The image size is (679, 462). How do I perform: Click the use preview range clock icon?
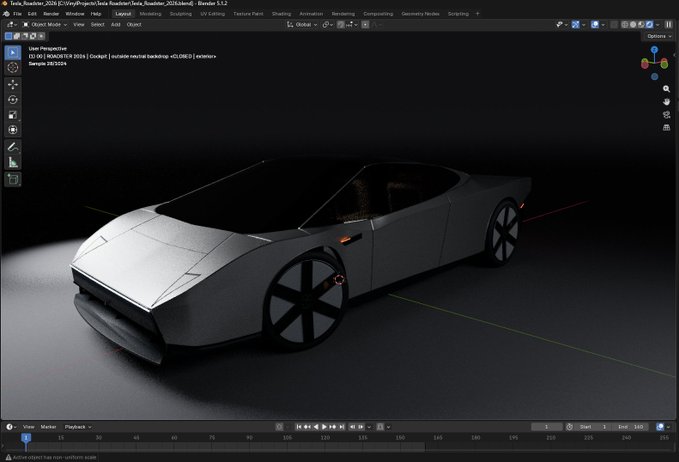[x=569, y=427]
